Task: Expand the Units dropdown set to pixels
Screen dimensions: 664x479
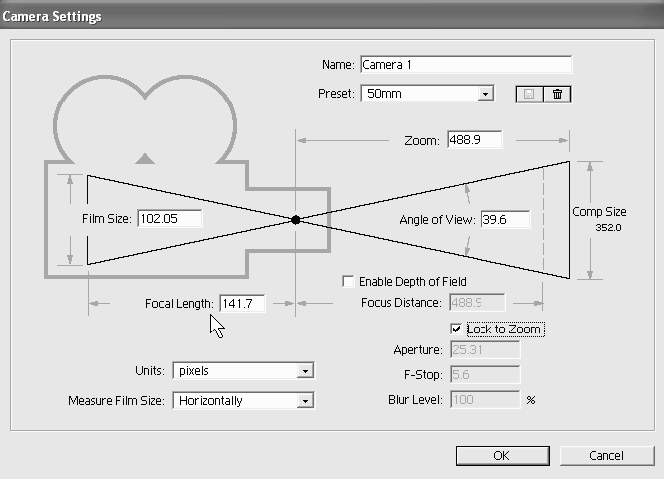Action: pyautogui.click(x=243, y=371)
